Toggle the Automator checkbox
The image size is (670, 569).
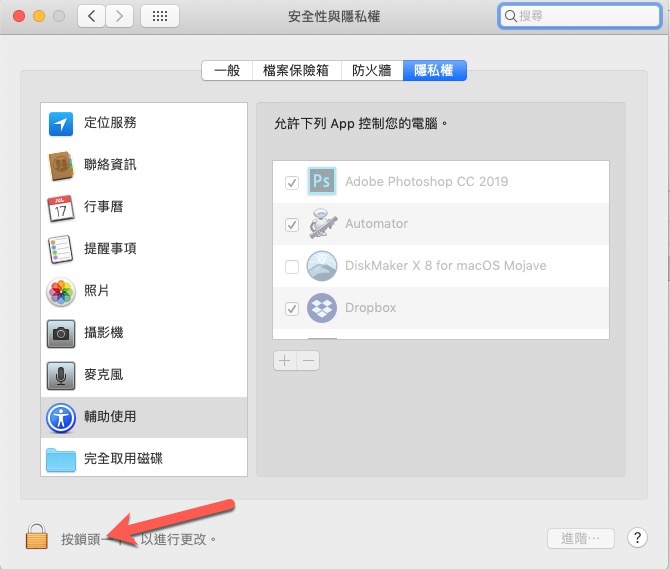point(292,225)
